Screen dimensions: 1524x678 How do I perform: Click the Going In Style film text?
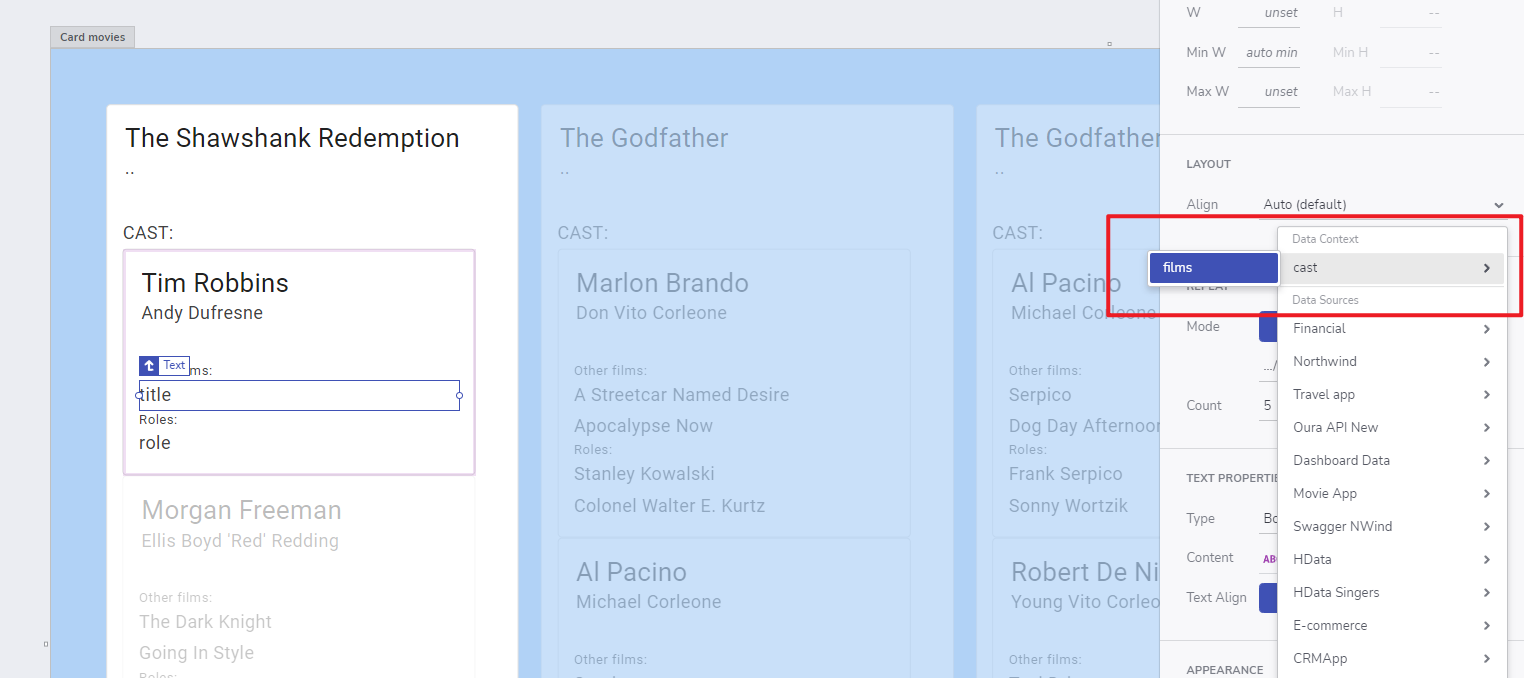tap(196, 653)
